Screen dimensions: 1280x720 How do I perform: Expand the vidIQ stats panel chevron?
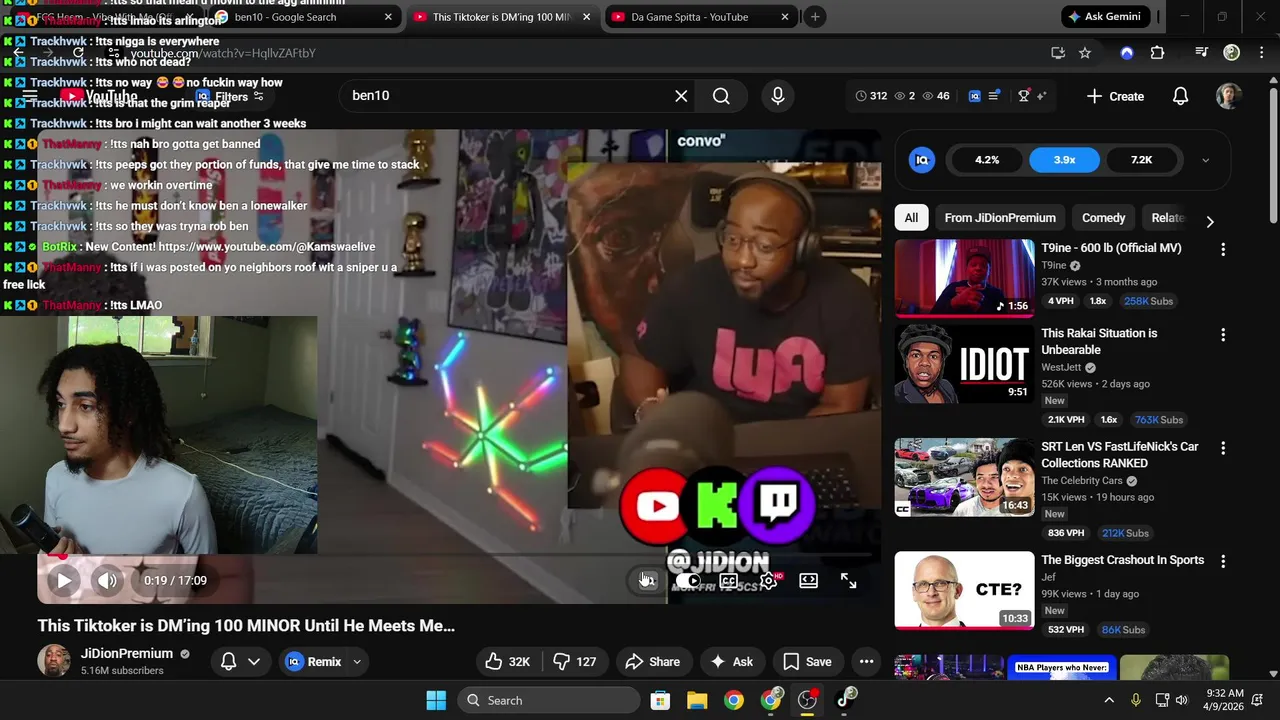tap(1205, 160)
